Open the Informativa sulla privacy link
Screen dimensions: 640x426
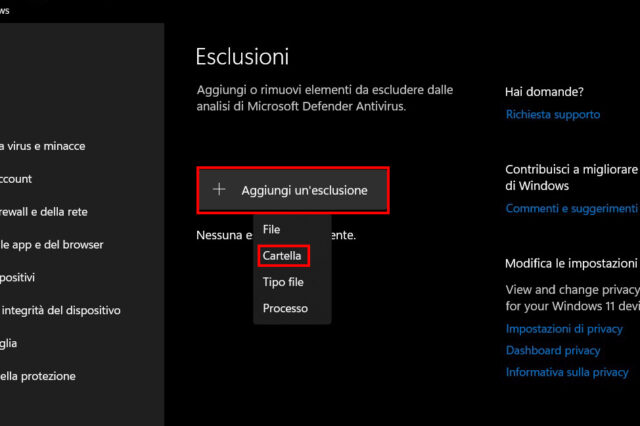tap(567, 372)
